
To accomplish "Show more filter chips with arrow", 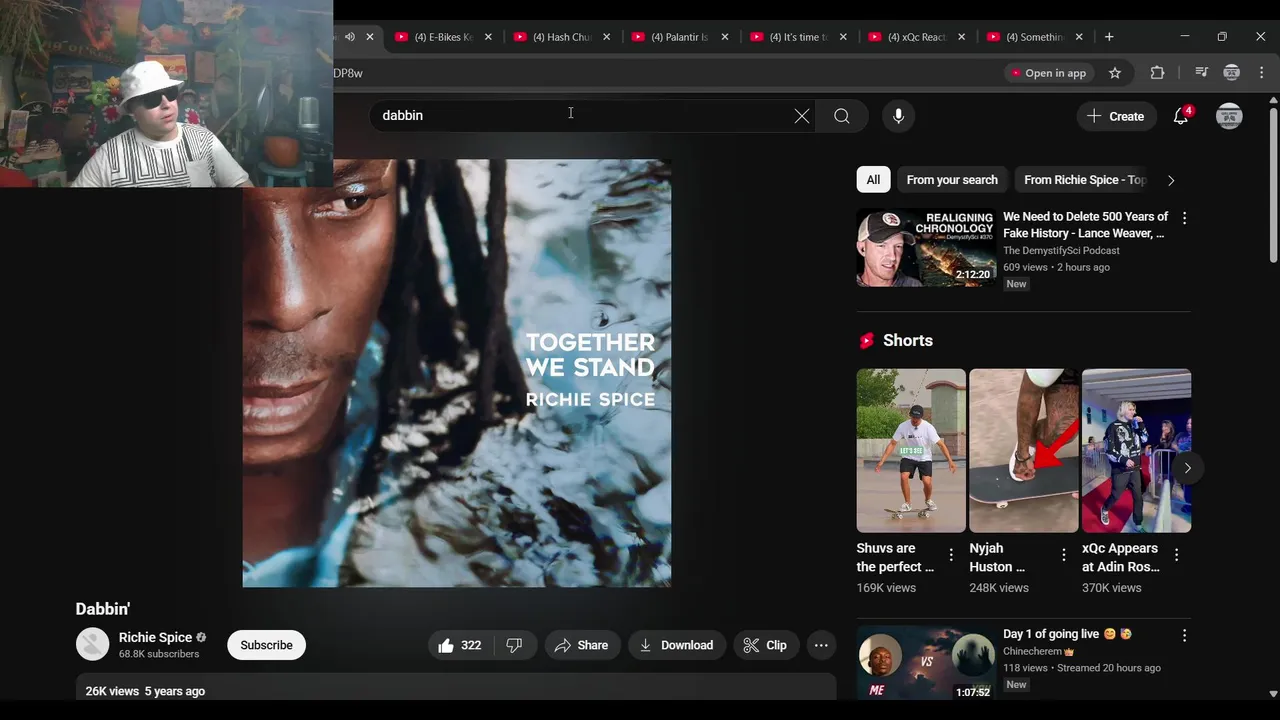I will pos(1171,180).
